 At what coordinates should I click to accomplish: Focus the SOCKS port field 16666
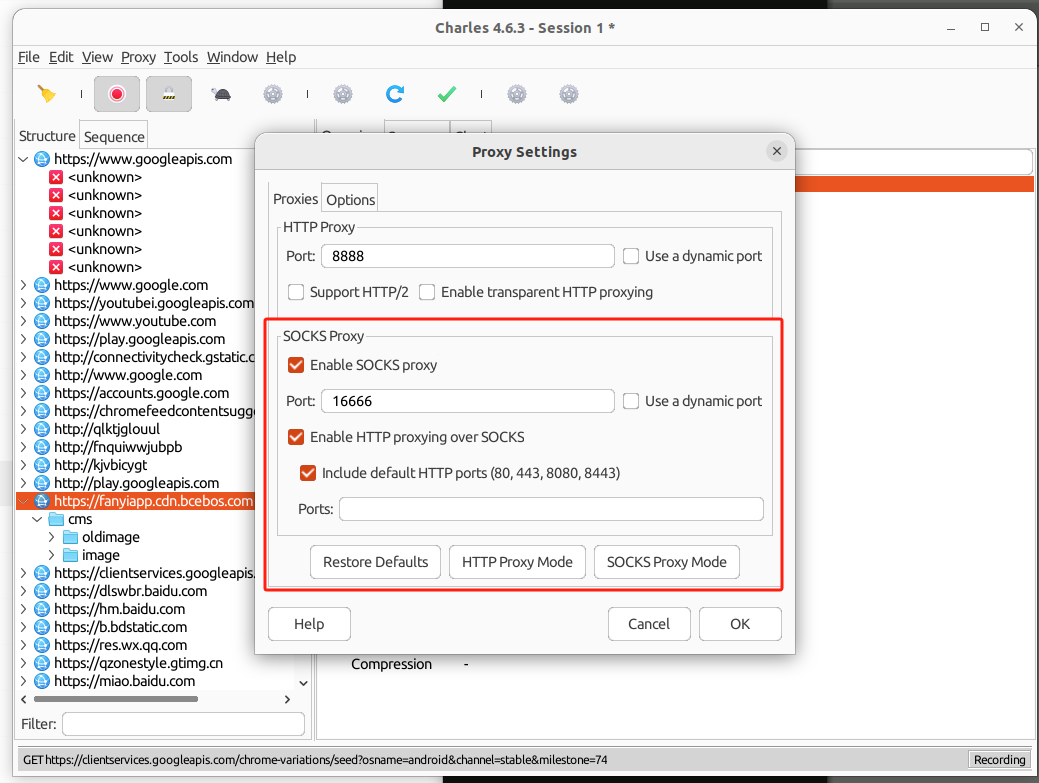point(468,401)
